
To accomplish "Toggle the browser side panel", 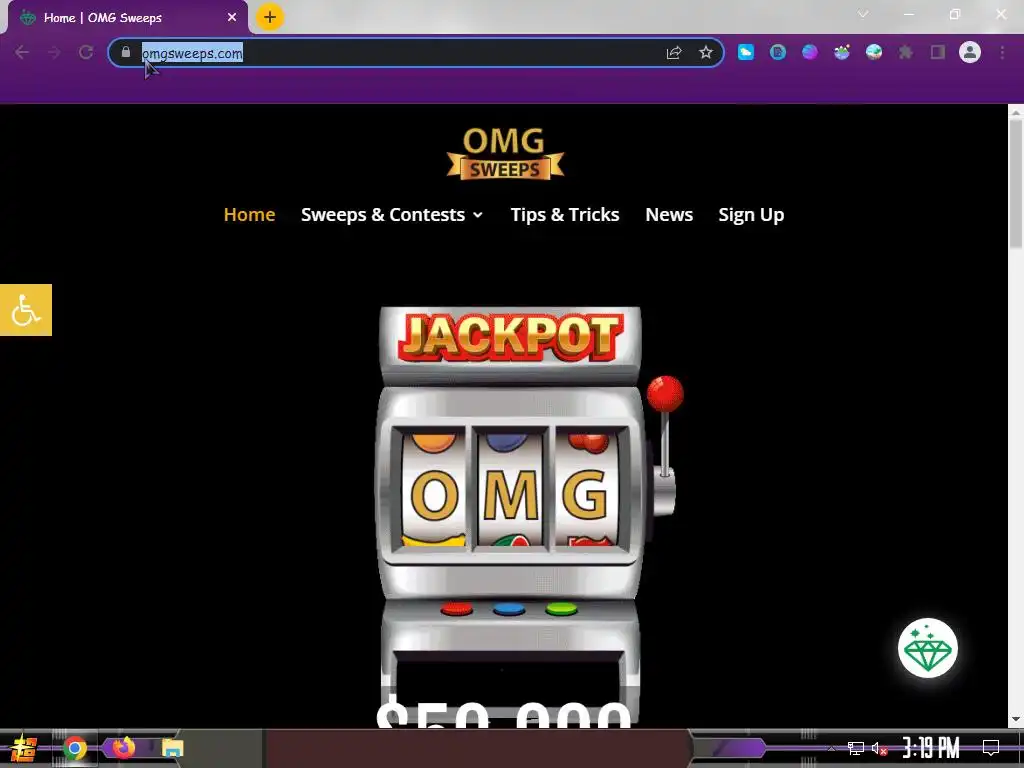I will coord(938,52).
